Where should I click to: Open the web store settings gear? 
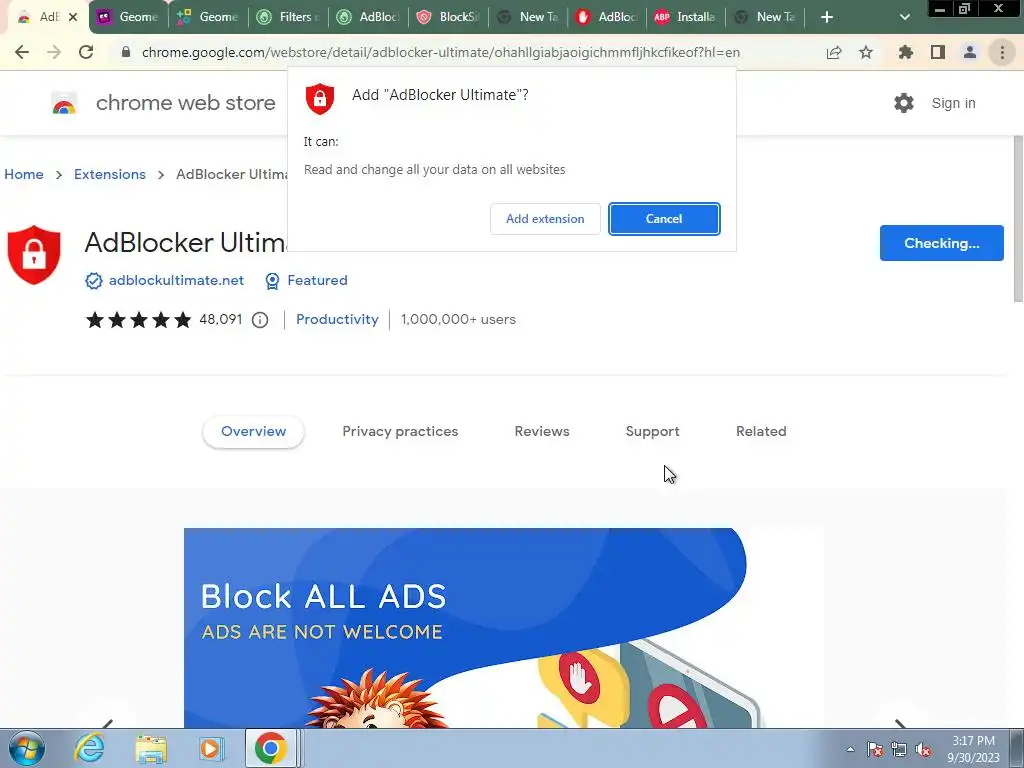pos(904,103)
